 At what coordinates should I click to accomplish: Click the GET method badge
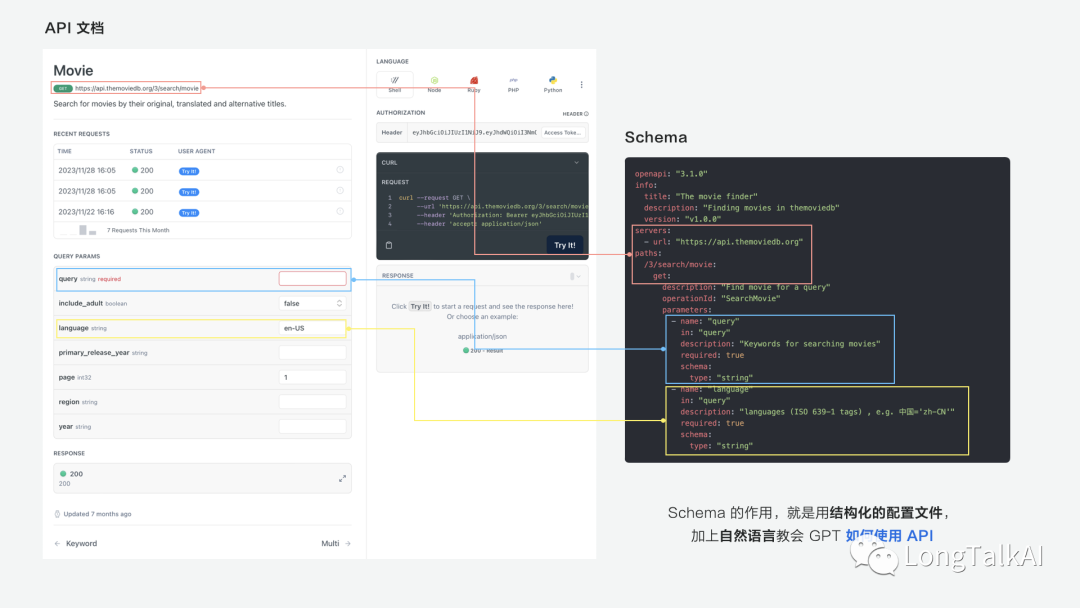[x=63, y=88]
